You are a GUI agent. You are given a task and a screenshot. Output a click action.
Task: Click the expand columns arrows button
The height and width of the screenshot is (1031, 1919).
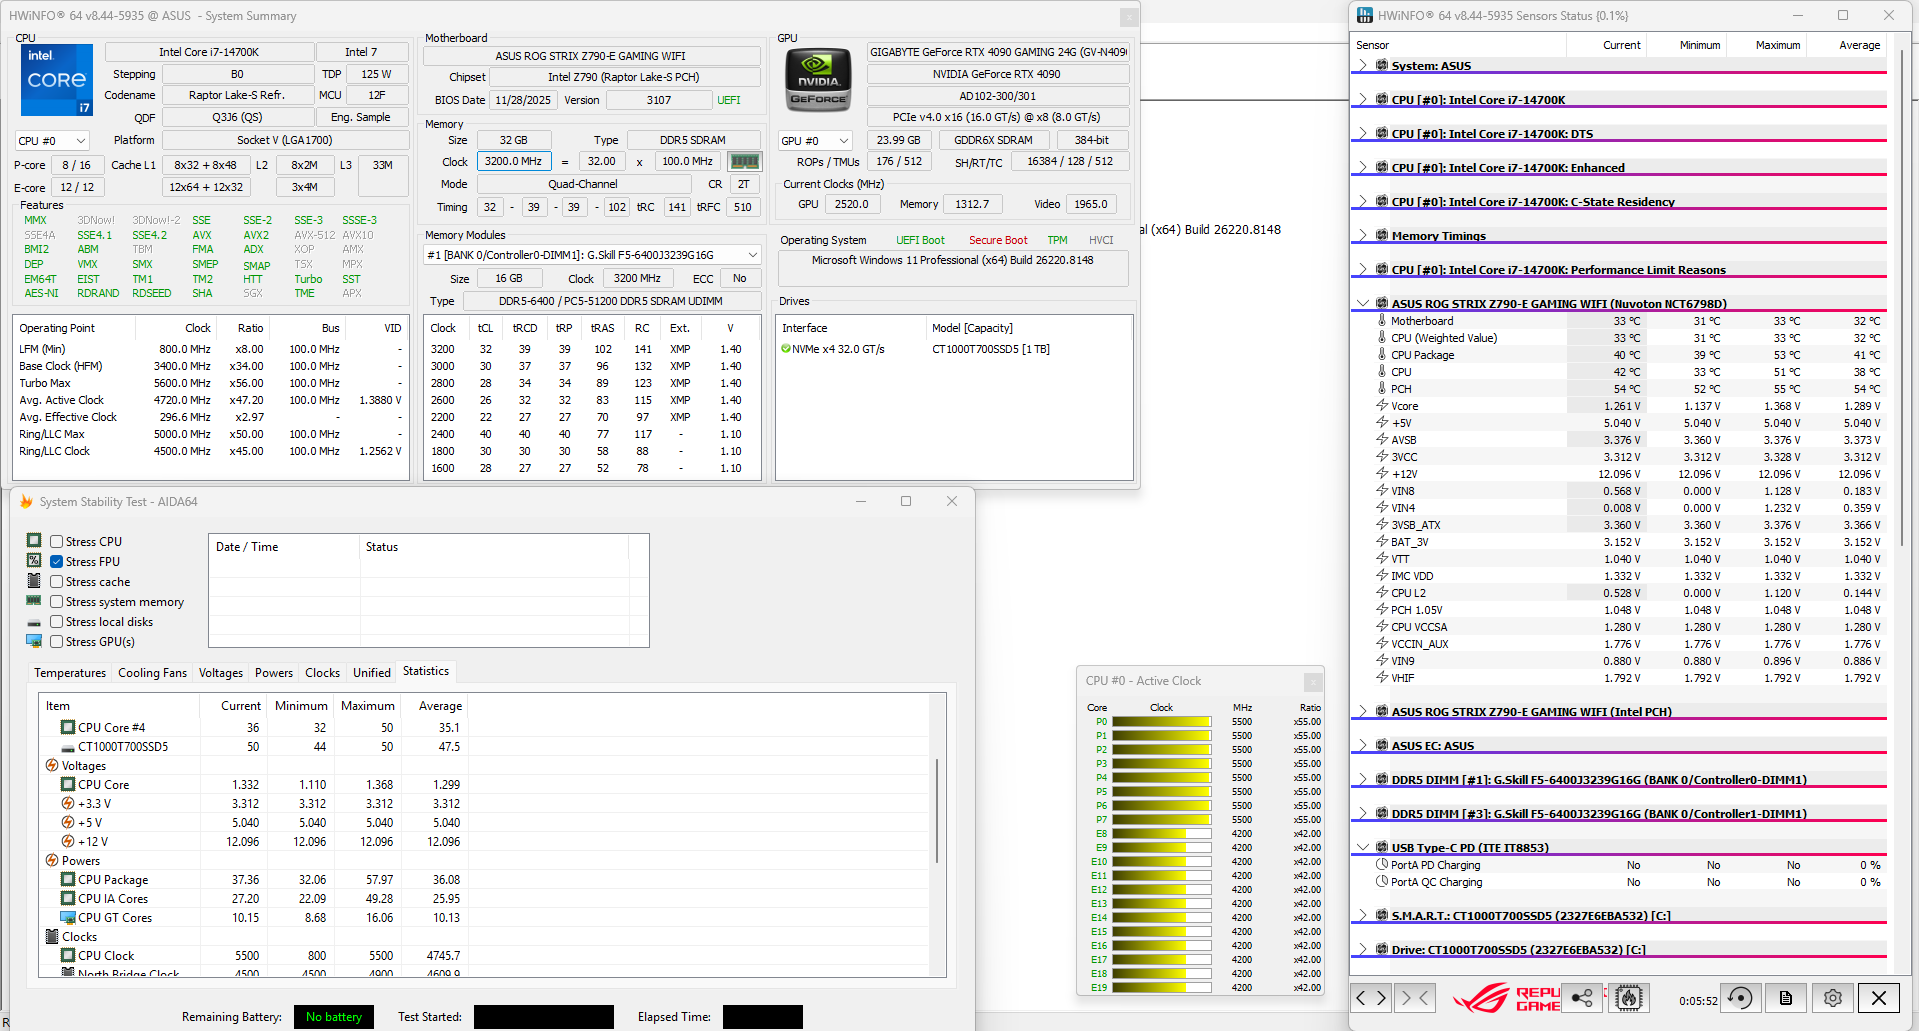coord(1370,998)
